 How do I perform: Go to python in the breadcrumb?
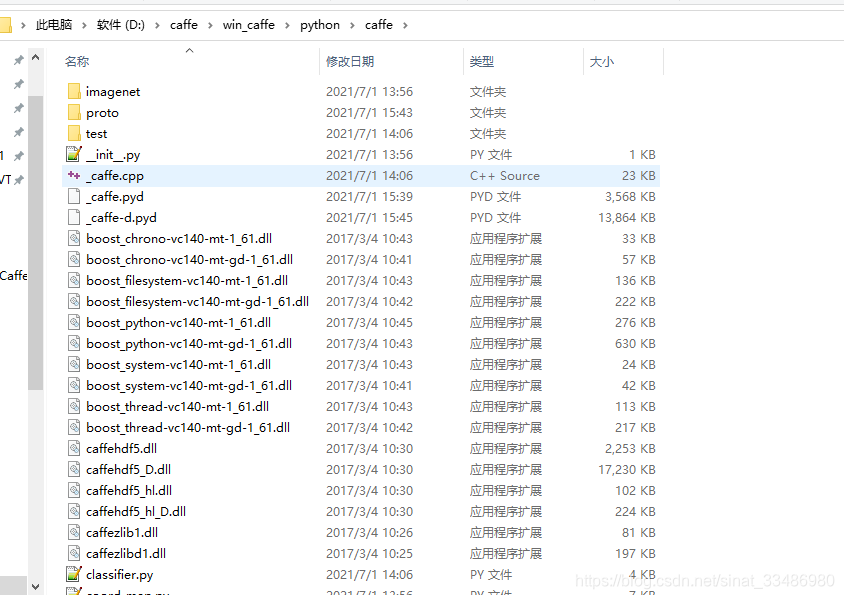[320, 25]
